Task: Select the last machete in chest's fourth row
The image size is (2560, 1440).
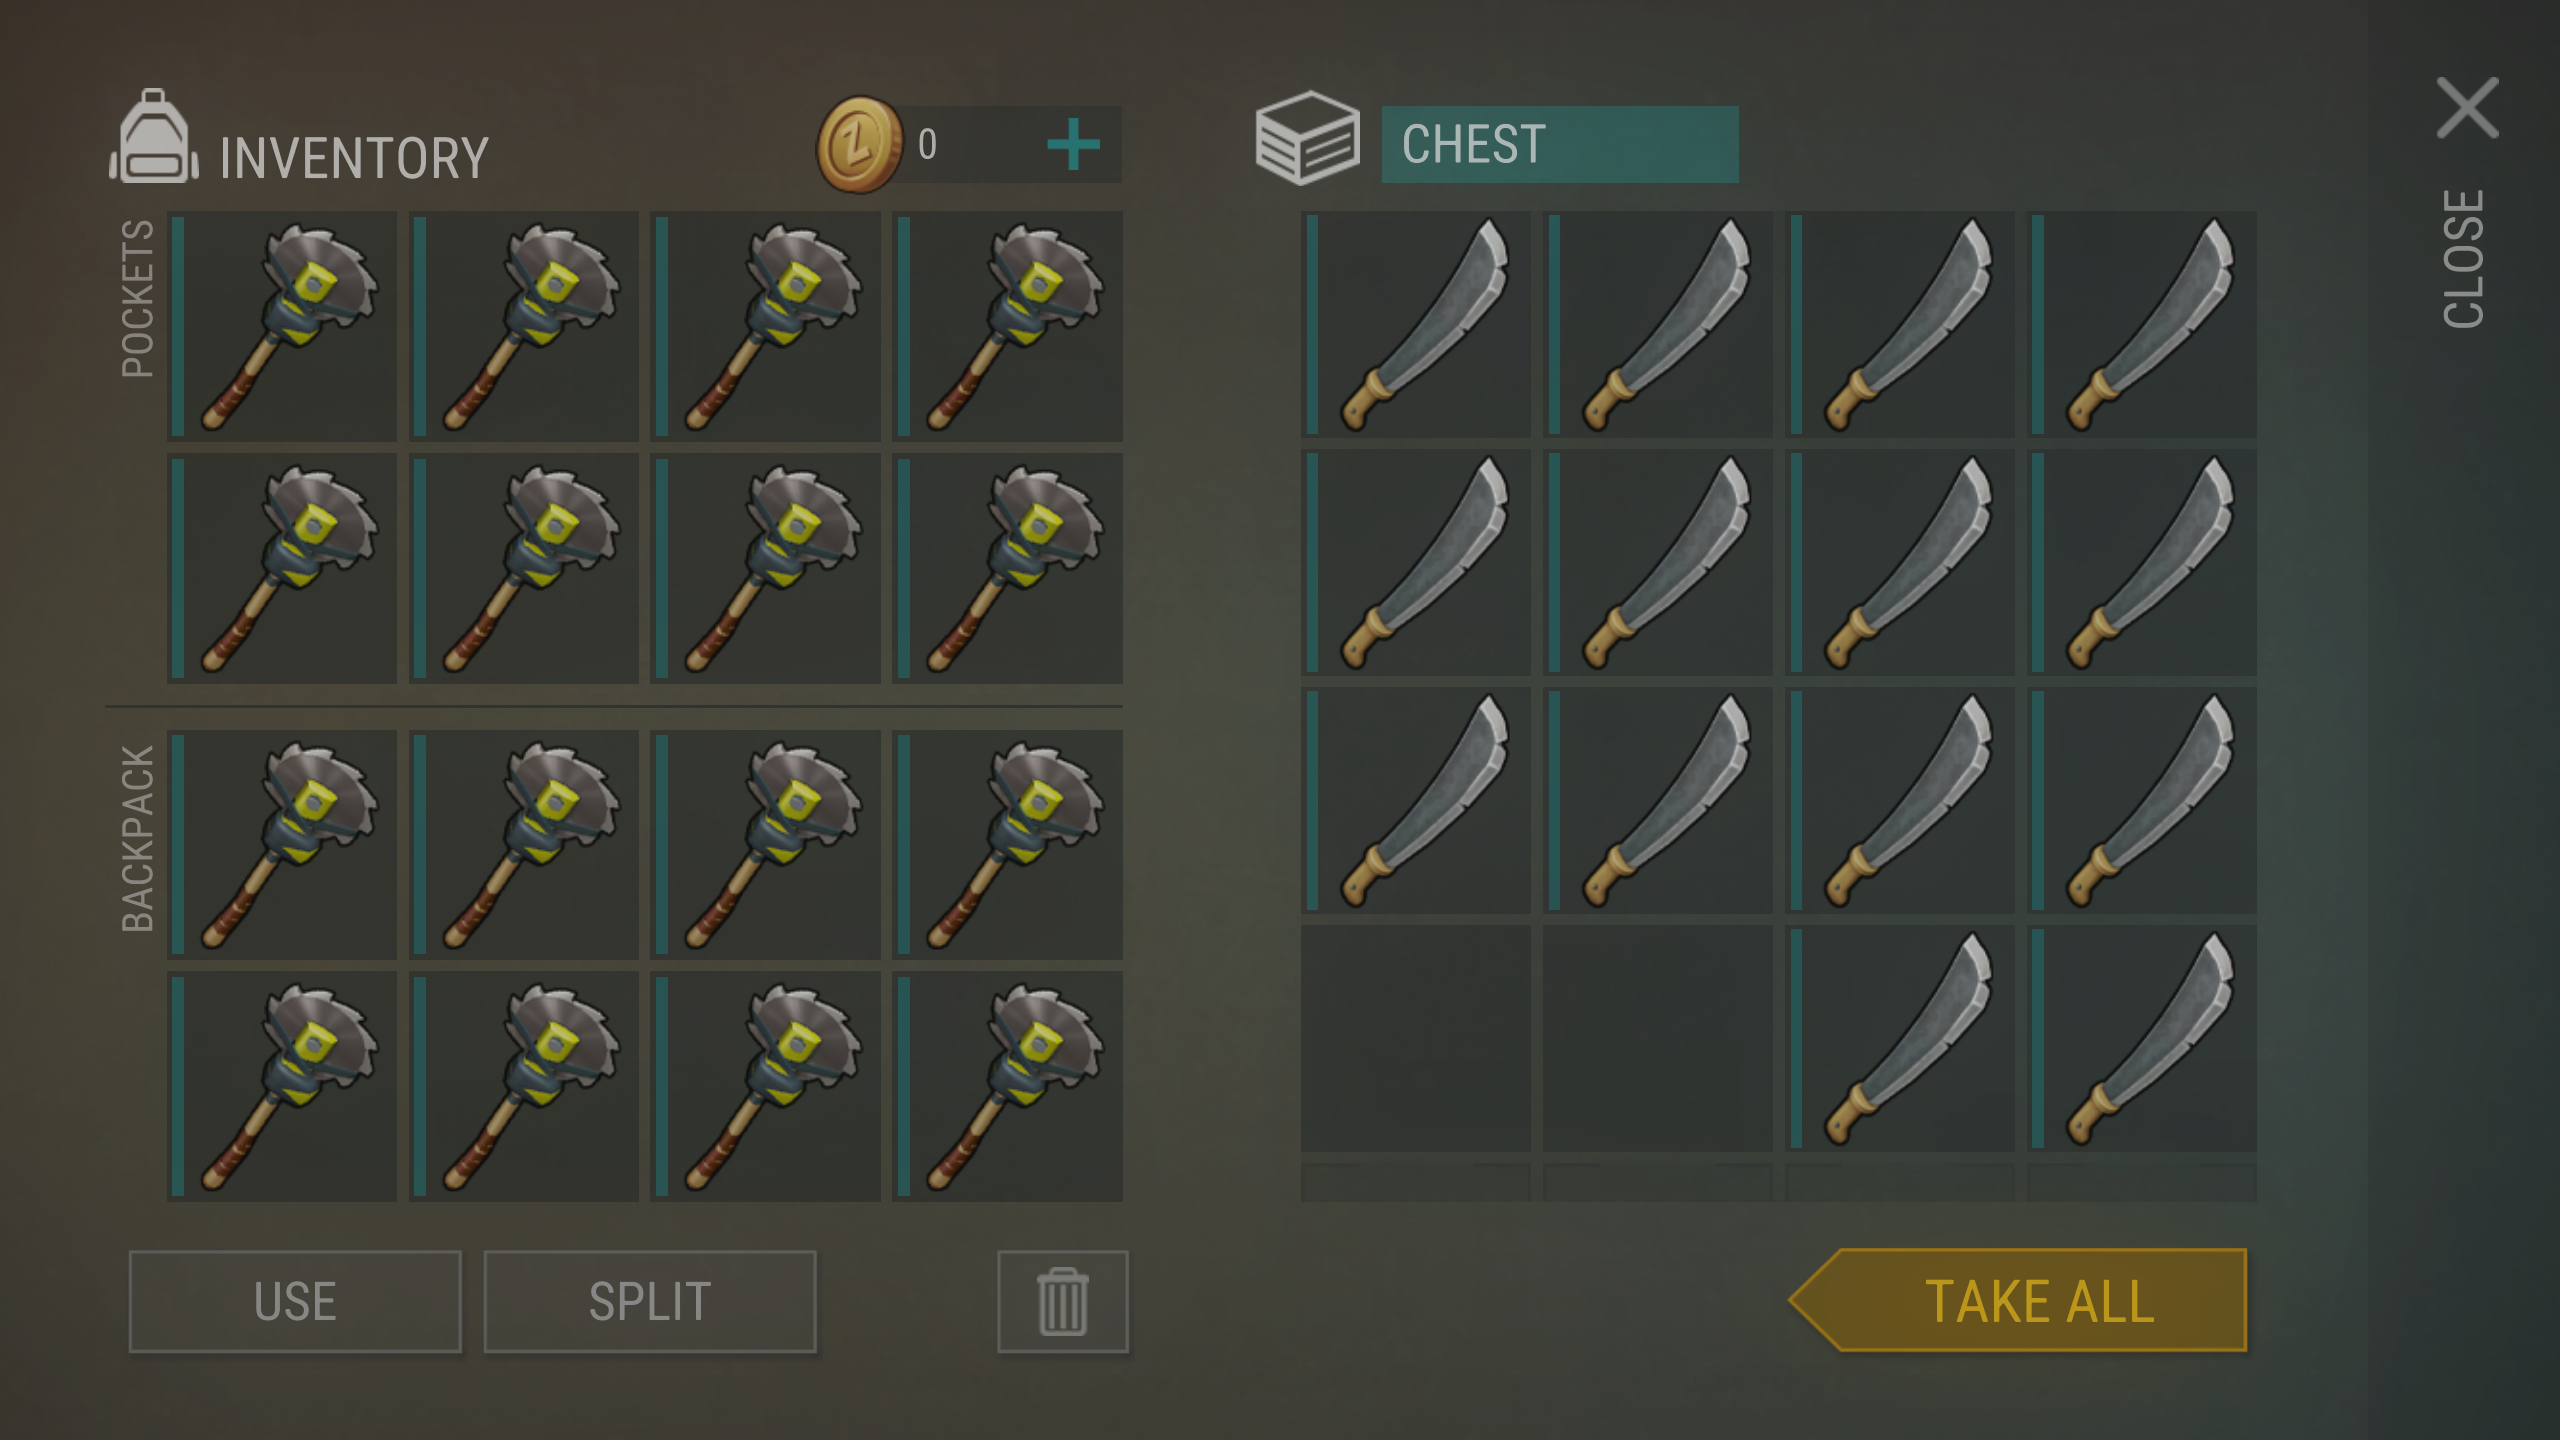Action: coord(2141,1038)
